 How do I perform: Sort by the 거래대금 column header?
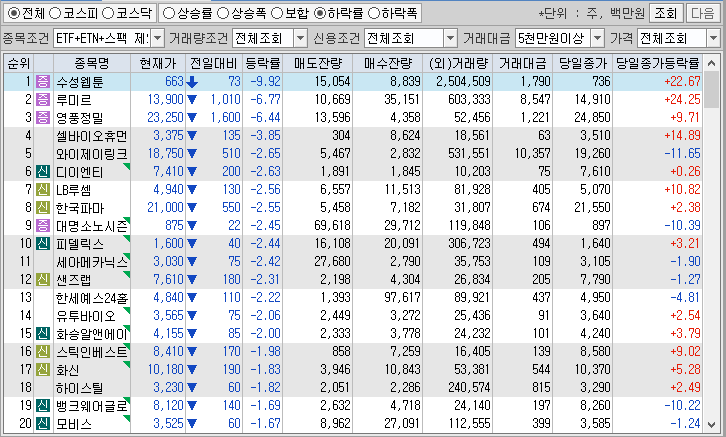click(523, 63)
